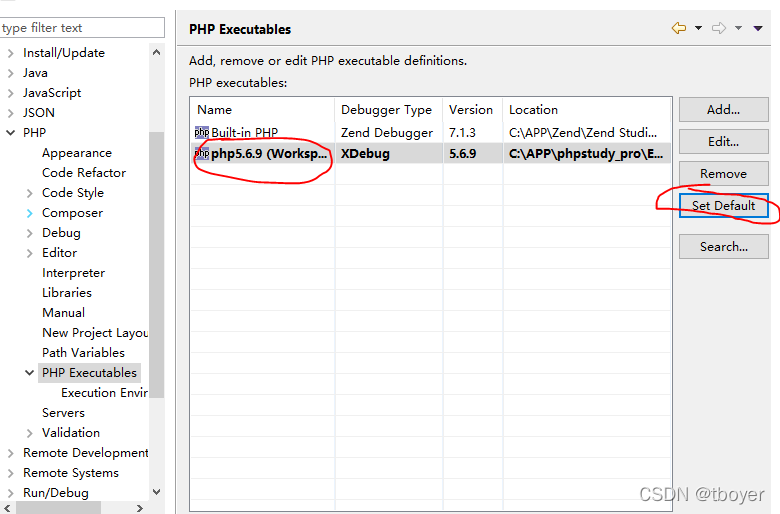Select PHP Executables tree item
Image resolution: width=780 pixels, height=514 pixels.
coord(89,373)
